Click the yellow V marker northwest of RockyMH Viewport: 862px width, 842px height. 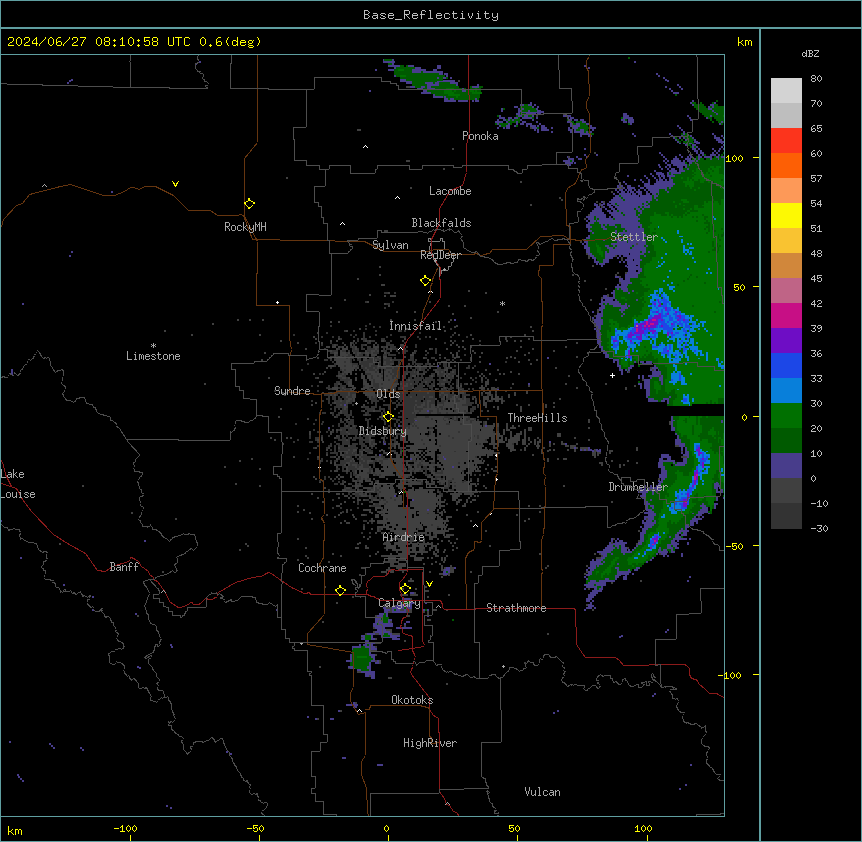point(175,184)
